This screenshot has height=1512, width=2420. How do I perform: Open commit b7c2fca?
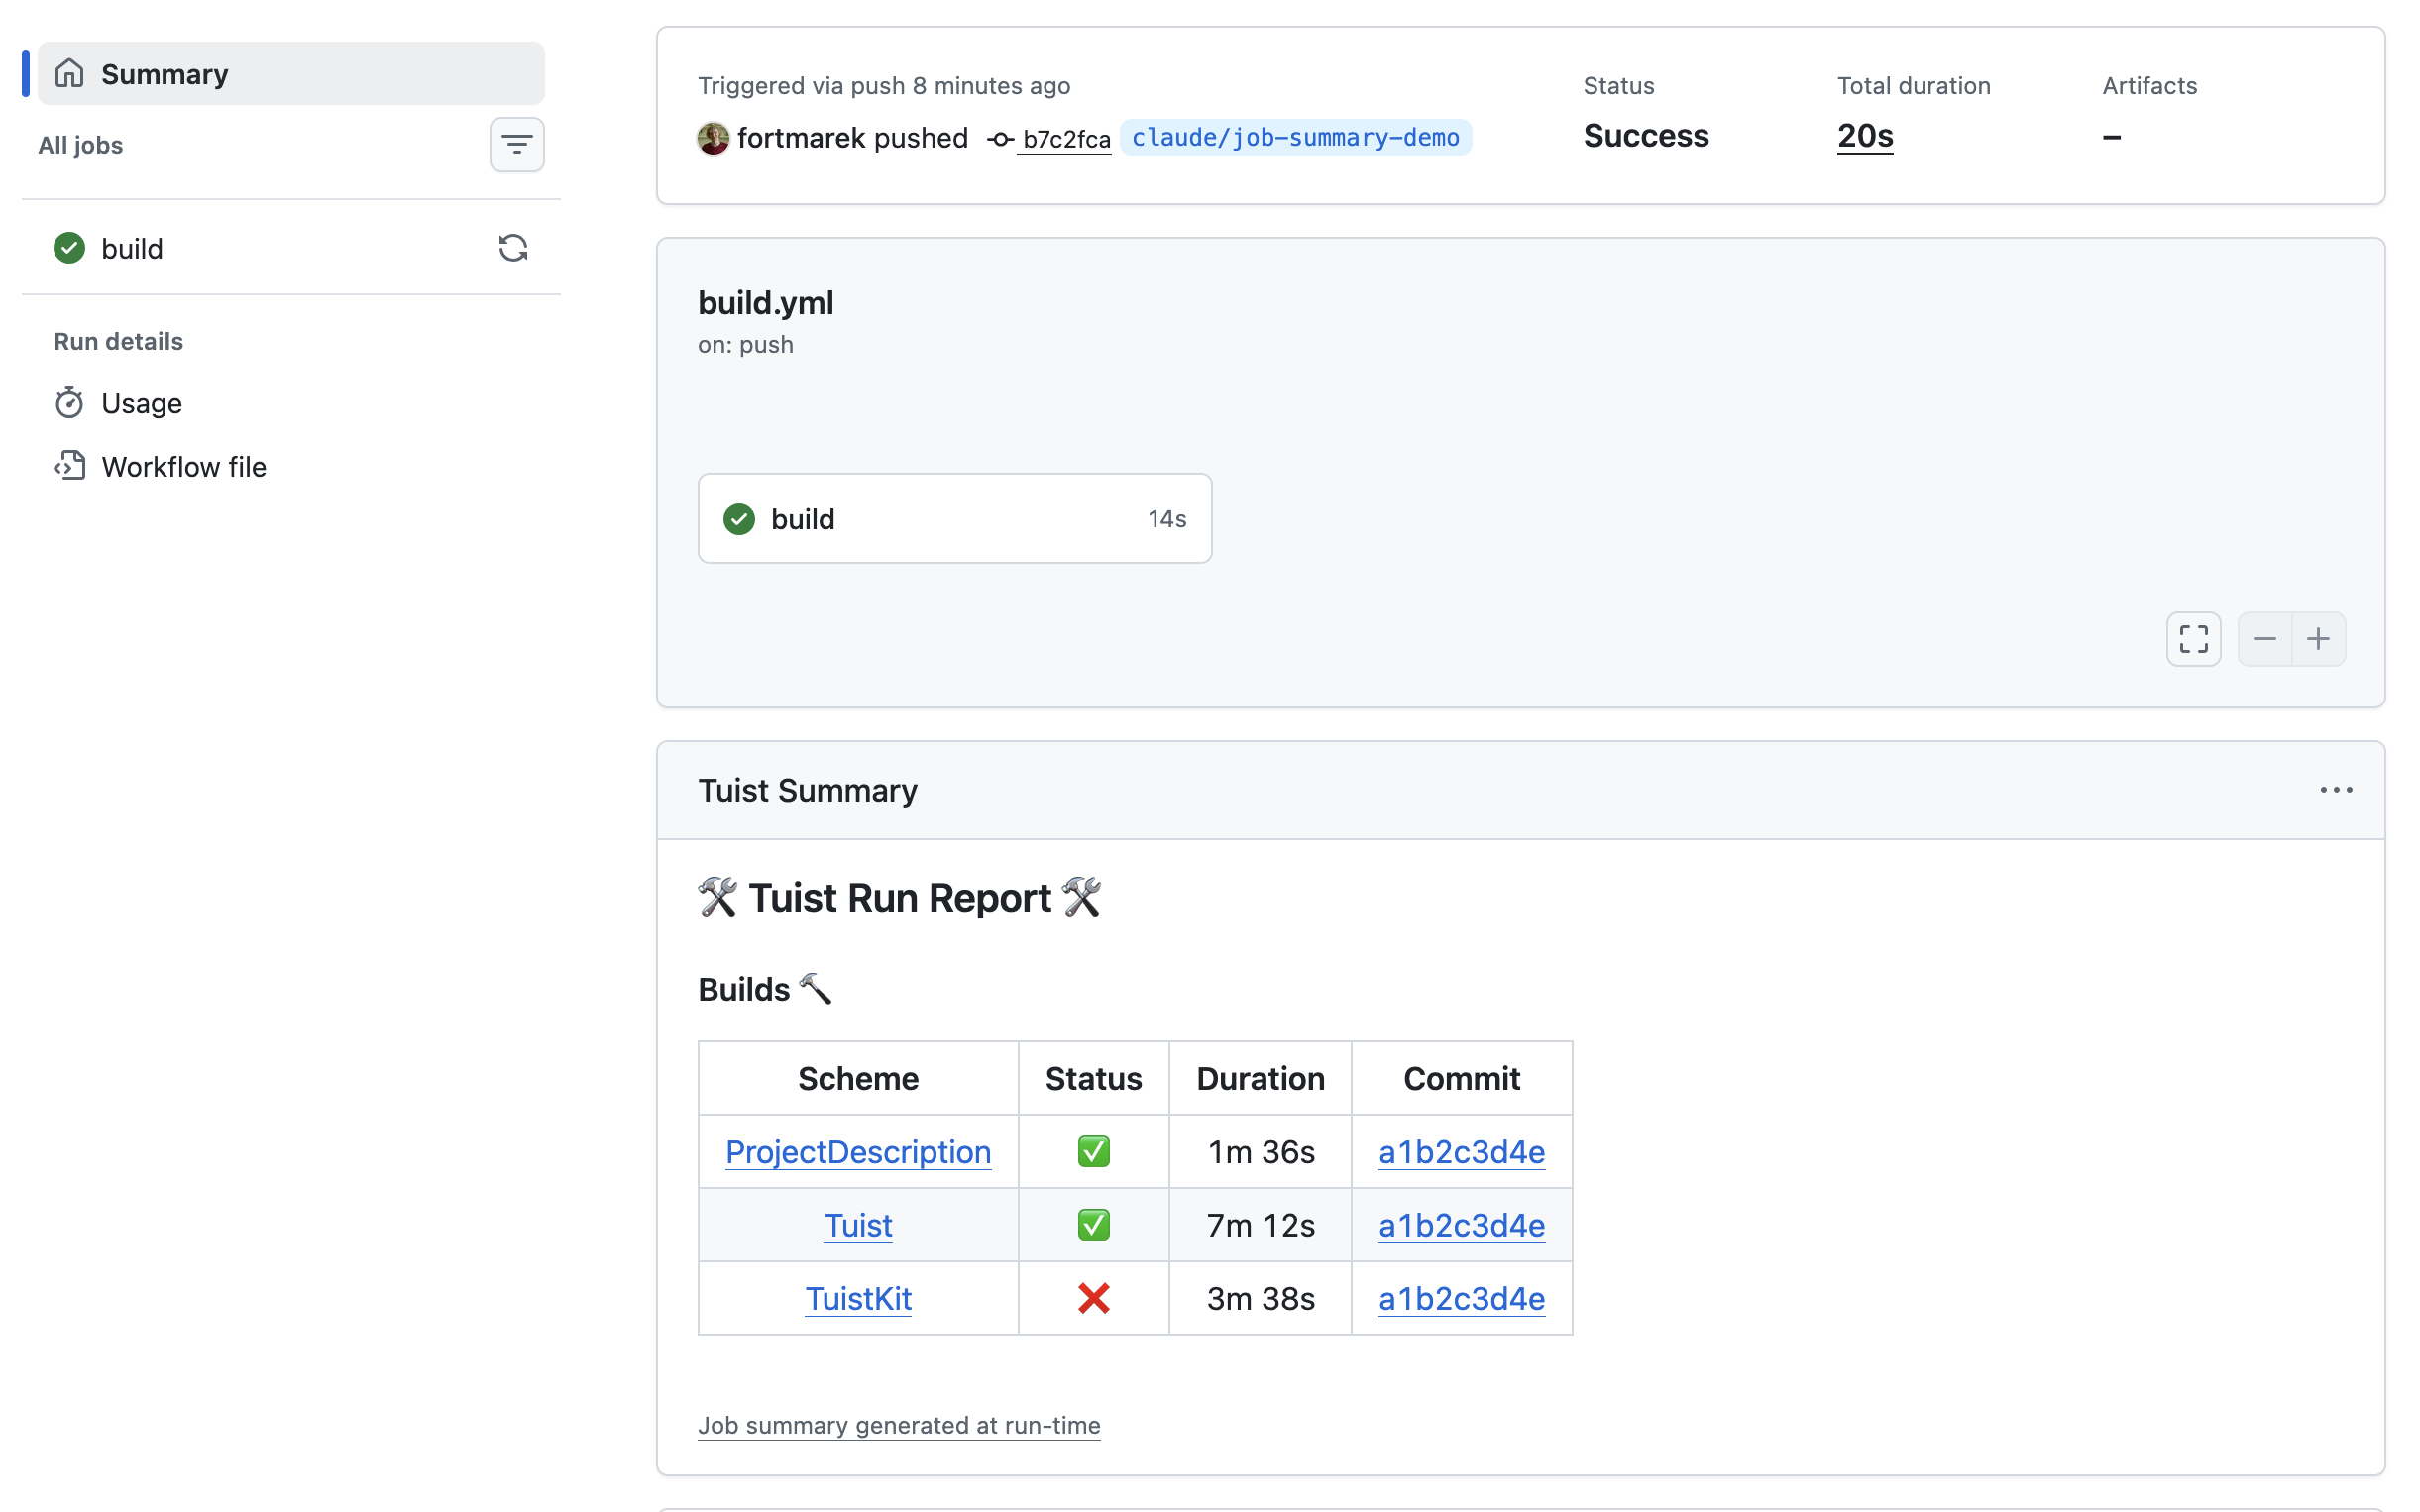tap(1066, 139)
